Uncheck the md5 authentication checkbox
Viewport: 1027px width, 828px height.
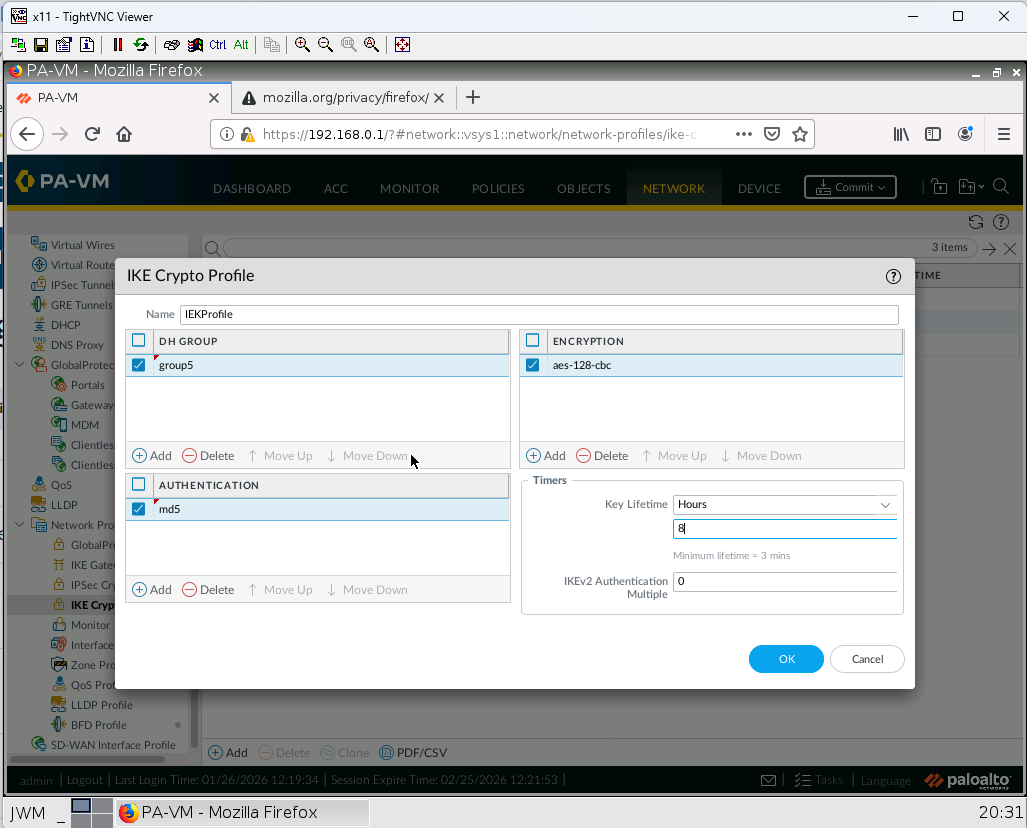click(x=139, y=509)
